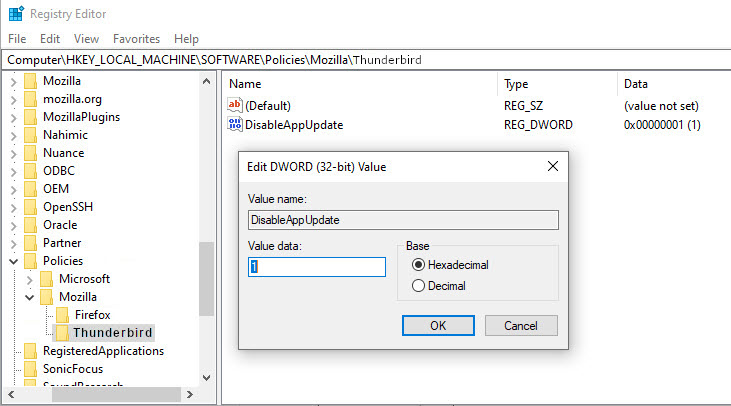Click the Partner folder icon

tap(30, 243)
